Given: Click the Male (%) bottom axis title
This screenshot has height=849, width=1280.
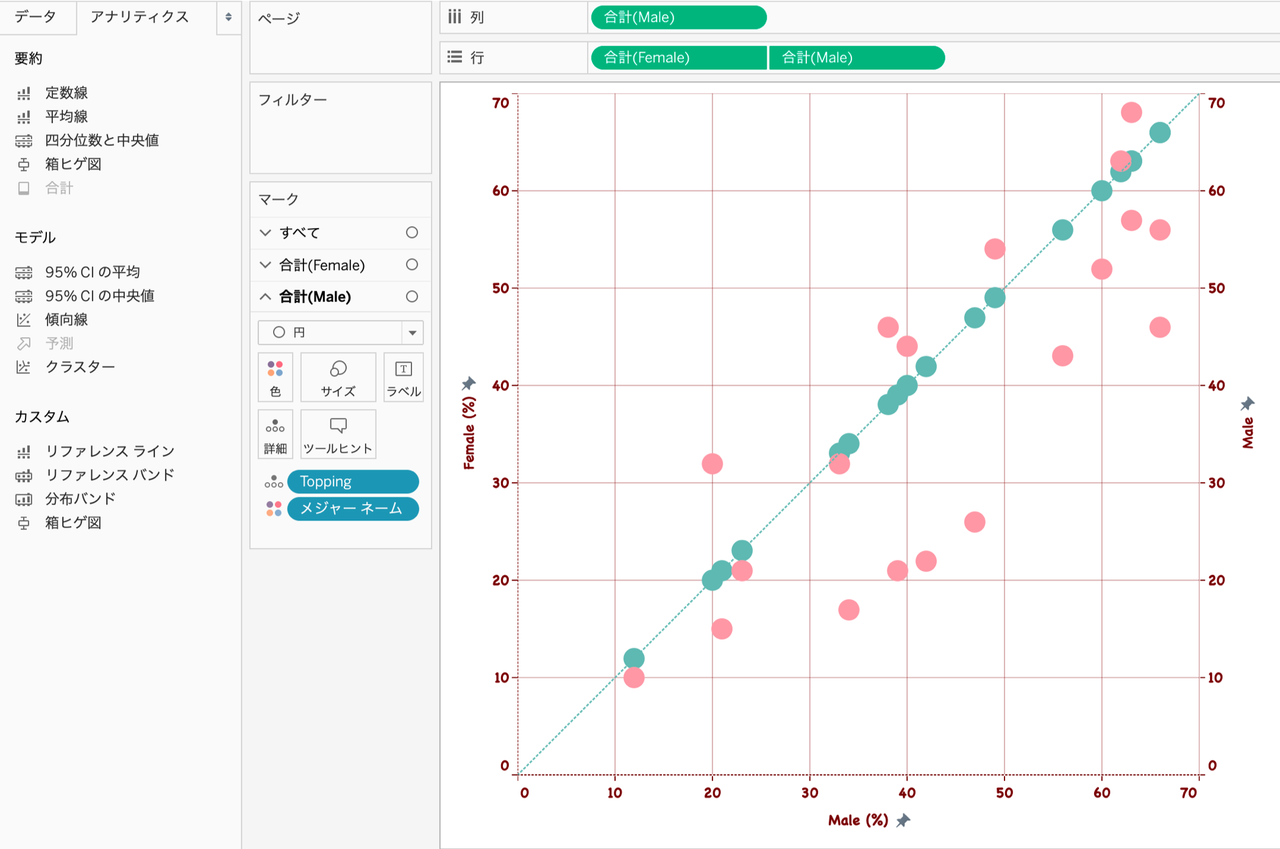Looking at the screenshot, I should [x=858, y=821].
